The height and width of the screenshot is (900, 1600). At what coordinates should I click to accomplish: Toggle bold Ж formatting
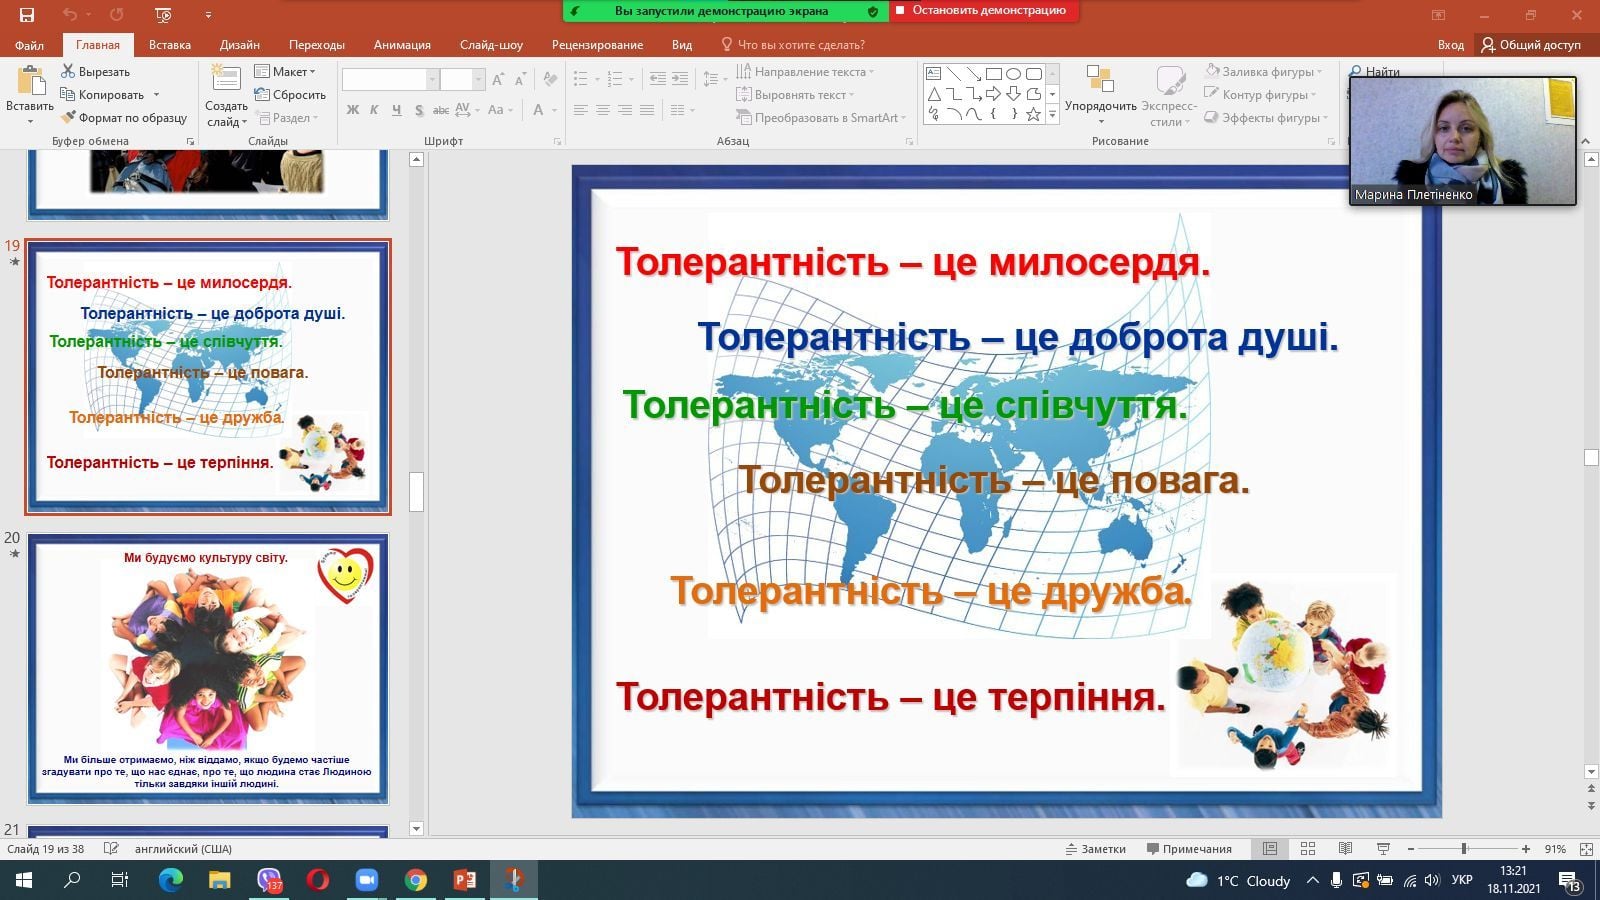coord(352,110)
